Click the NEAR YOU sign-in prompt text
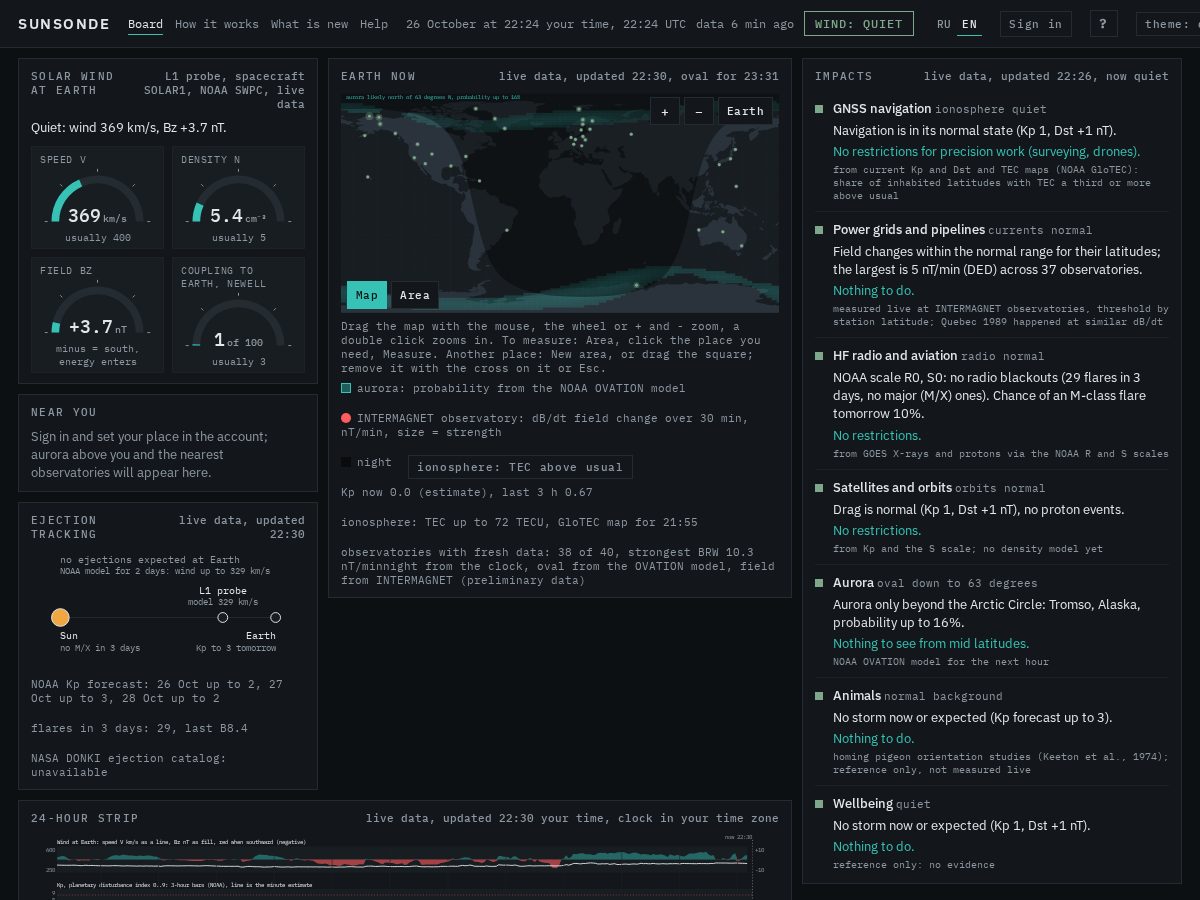This screenshot has width=1200, height=900. coord(150,455)
